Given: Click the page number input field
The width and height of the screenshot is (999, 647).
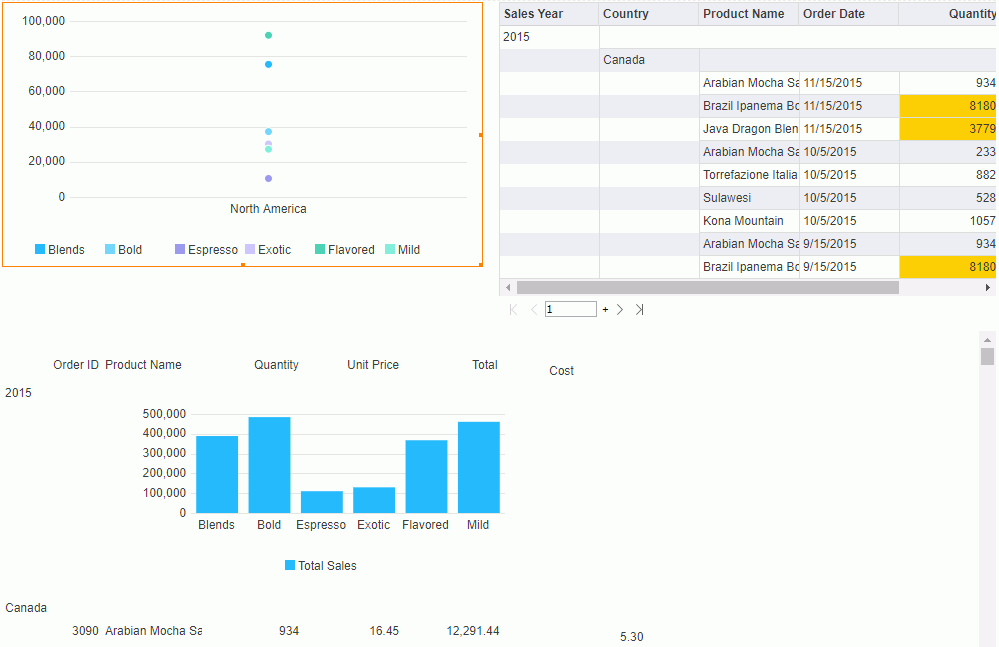Looking at the screenshot, I should pyautogui.click(x=570, y=310).
